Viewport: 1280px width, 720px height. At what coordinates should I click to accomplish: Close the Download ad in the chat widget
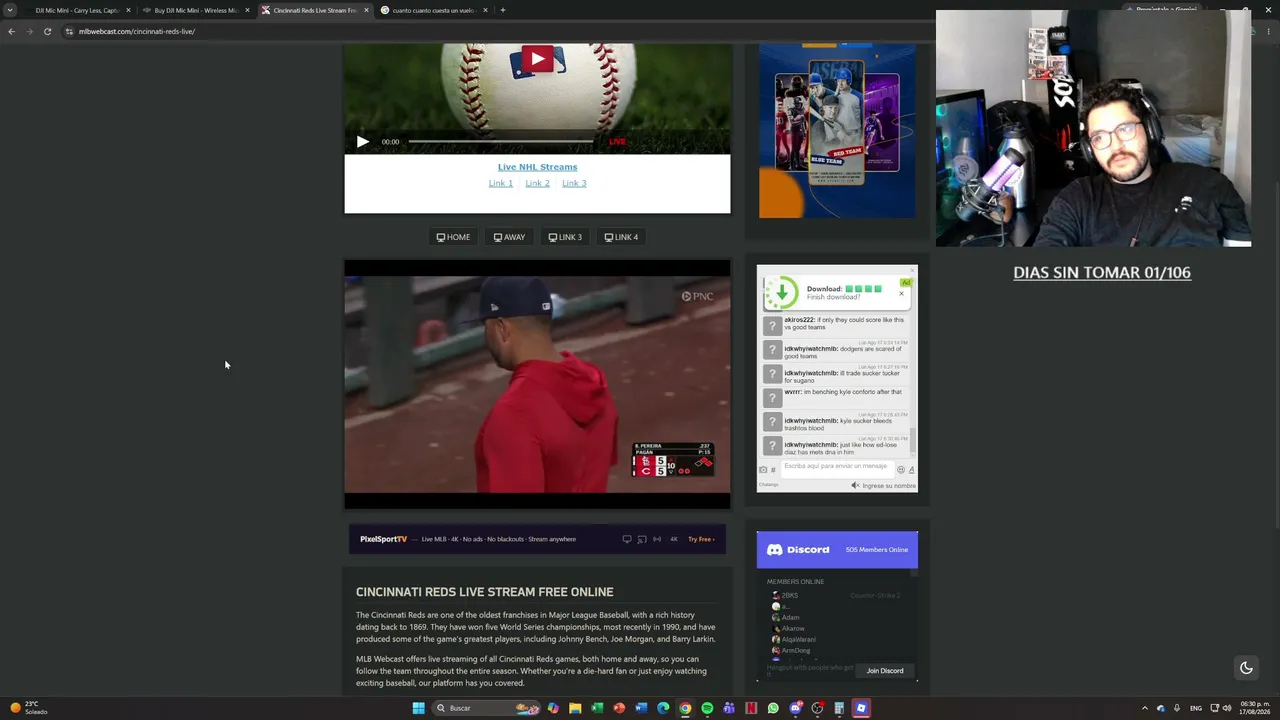pos(901,293)
